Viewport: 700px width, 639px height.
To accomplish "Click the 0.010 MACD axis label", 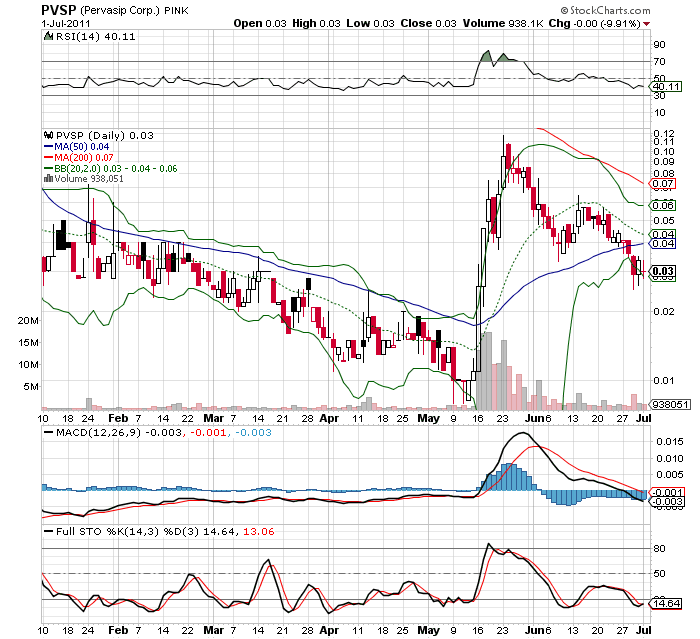I will (x=670, y=459).
